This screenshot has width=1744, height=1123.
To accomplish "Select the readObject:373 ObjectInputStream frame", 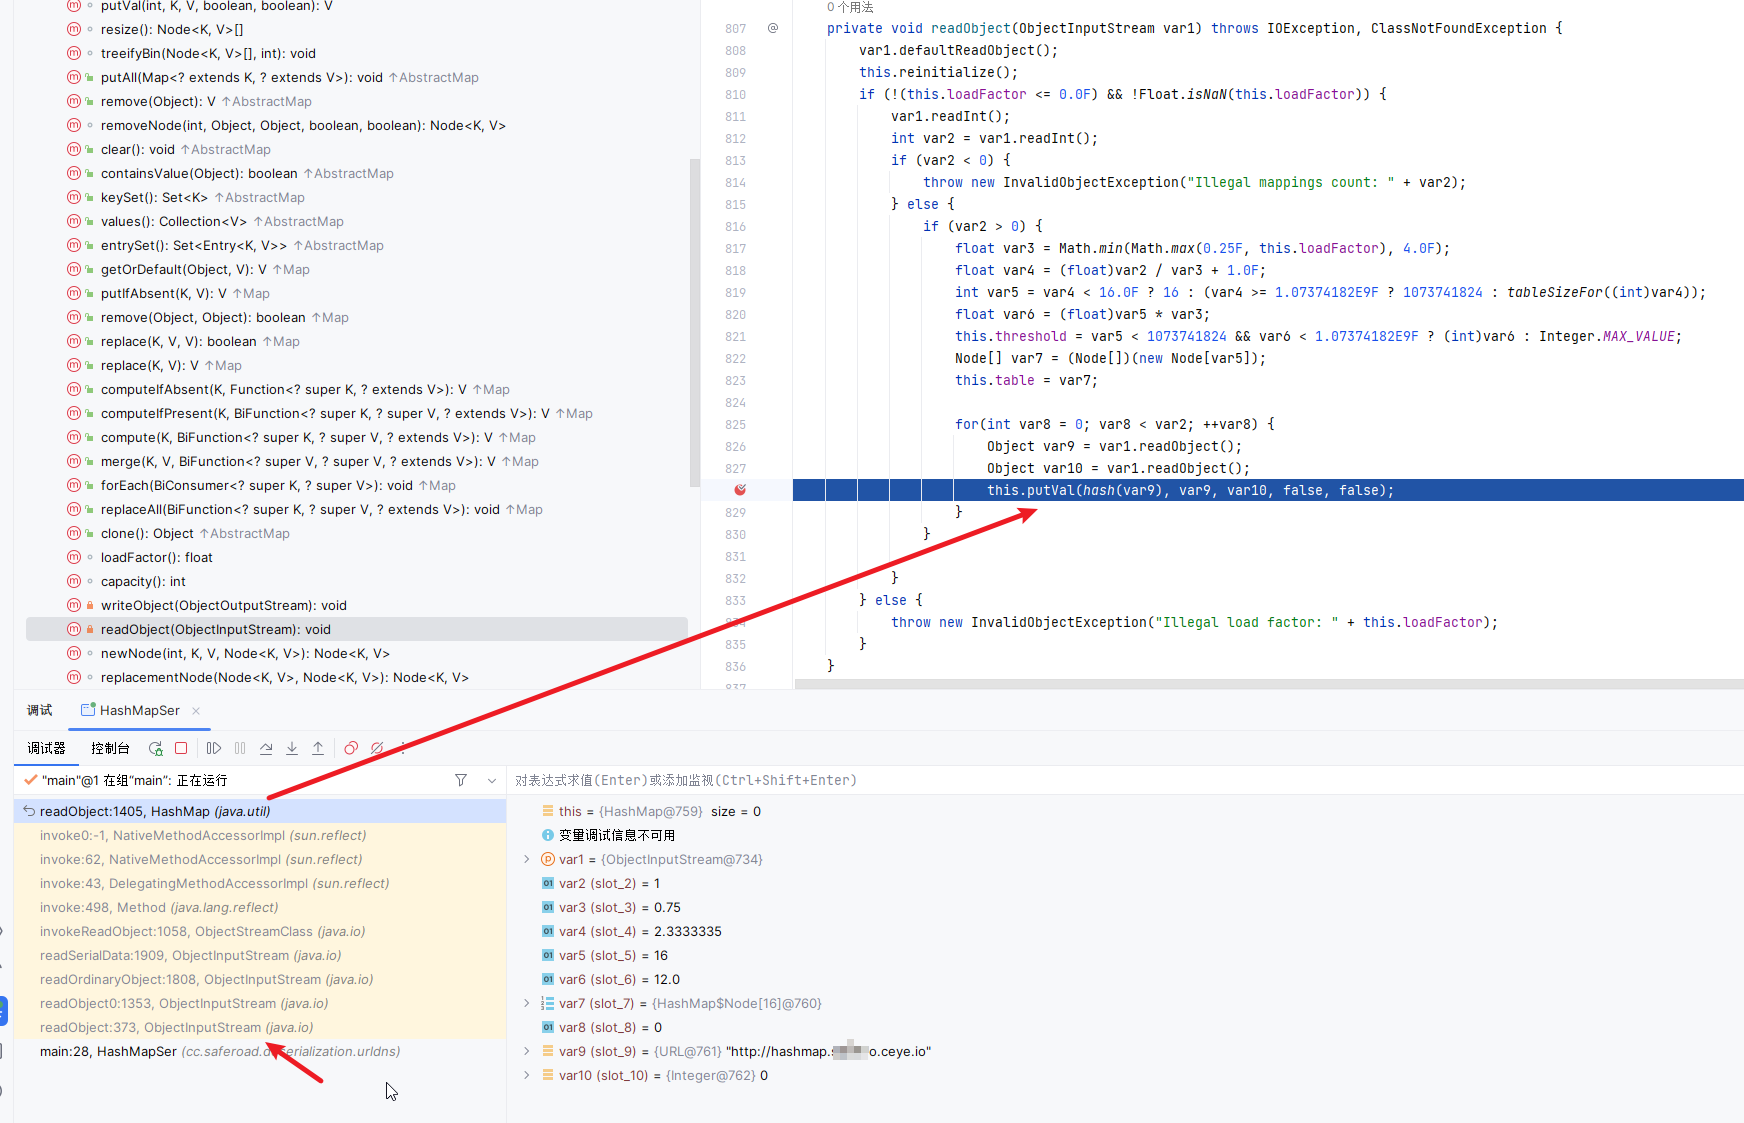I will 260,1027.
